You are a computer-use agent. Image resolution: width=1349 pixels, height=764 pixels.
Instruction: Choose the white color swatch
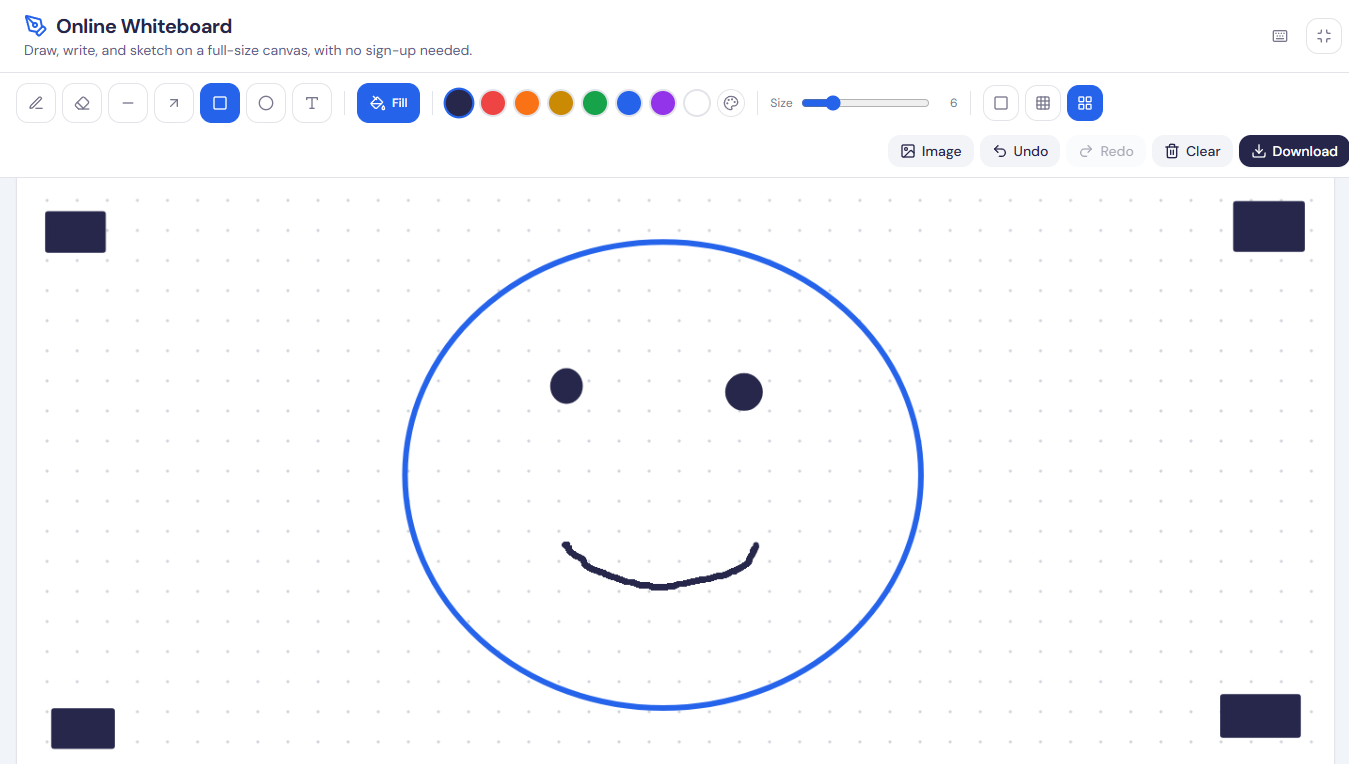[x=697, y=103]
